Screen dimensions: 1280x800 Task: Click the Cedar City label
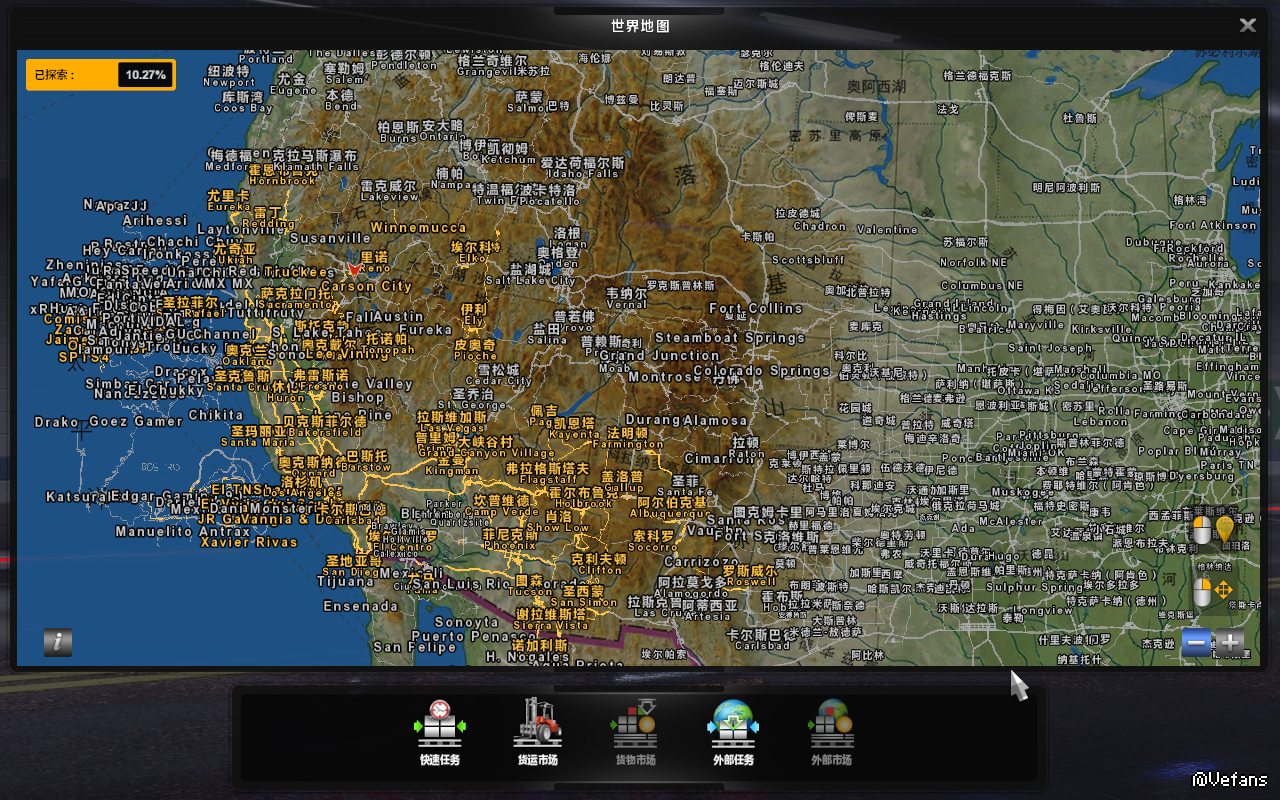[499, 381]
